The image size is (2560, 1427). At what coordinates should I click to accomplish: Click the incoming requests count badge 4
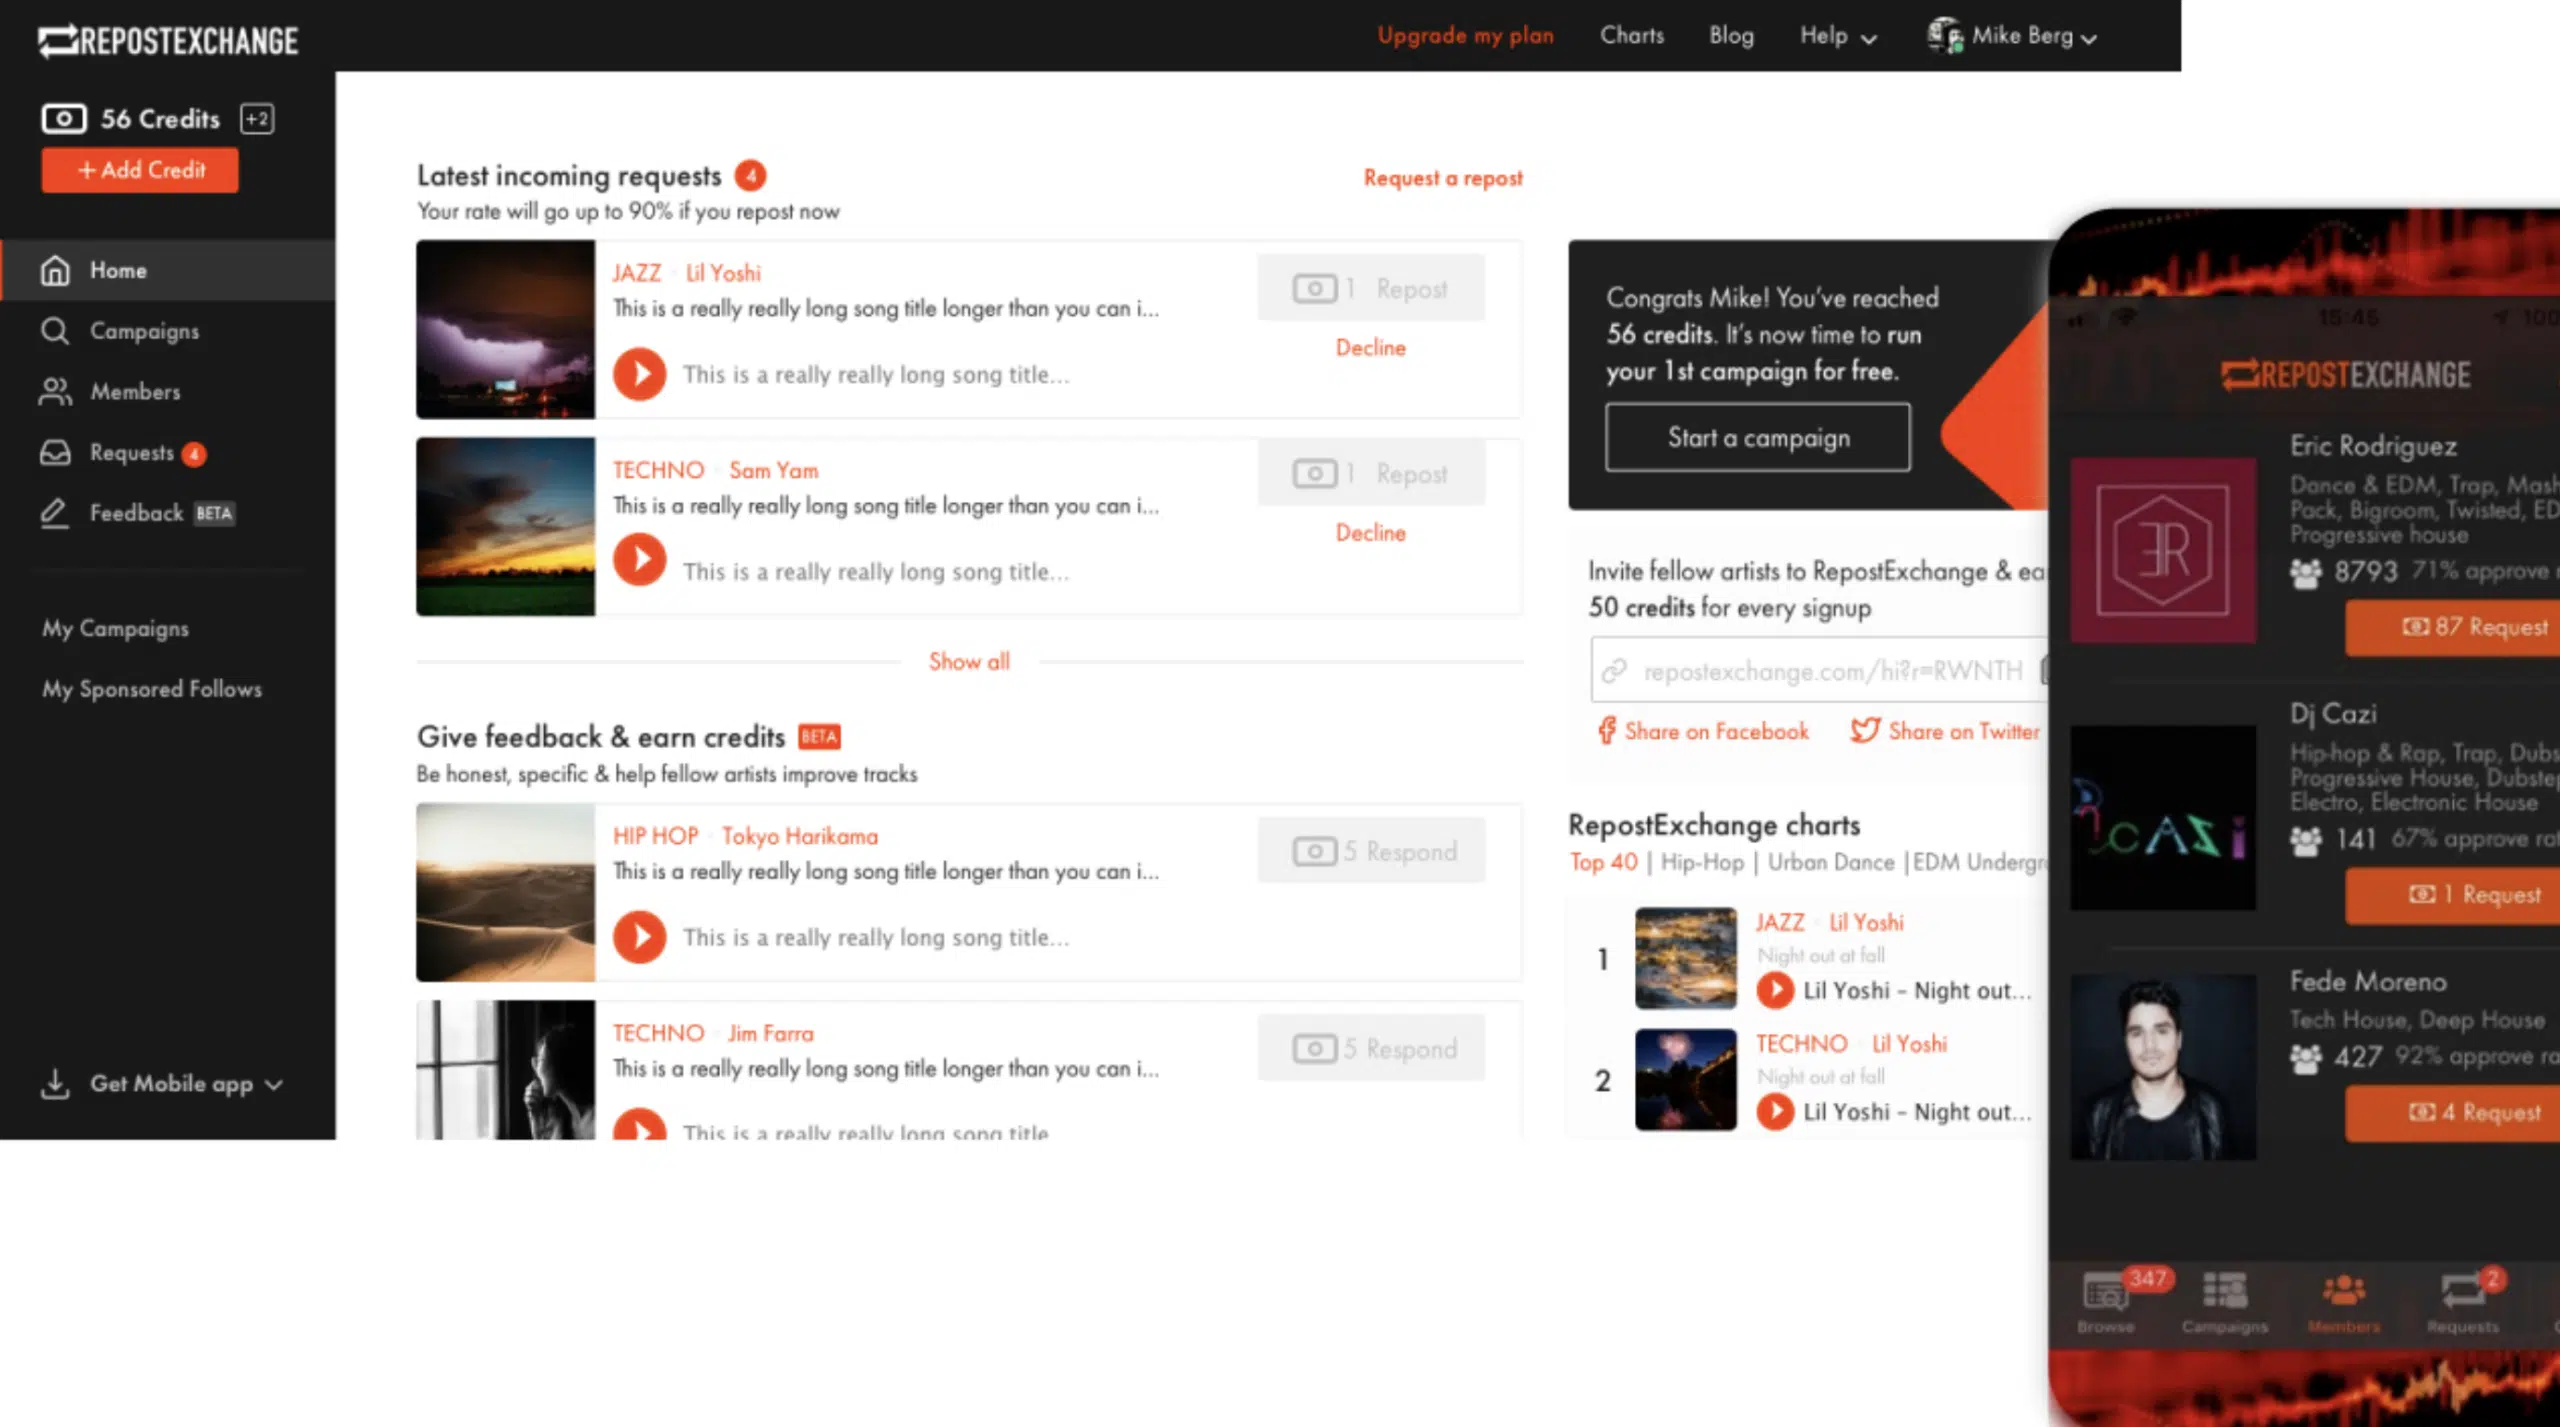click(750, 176)
